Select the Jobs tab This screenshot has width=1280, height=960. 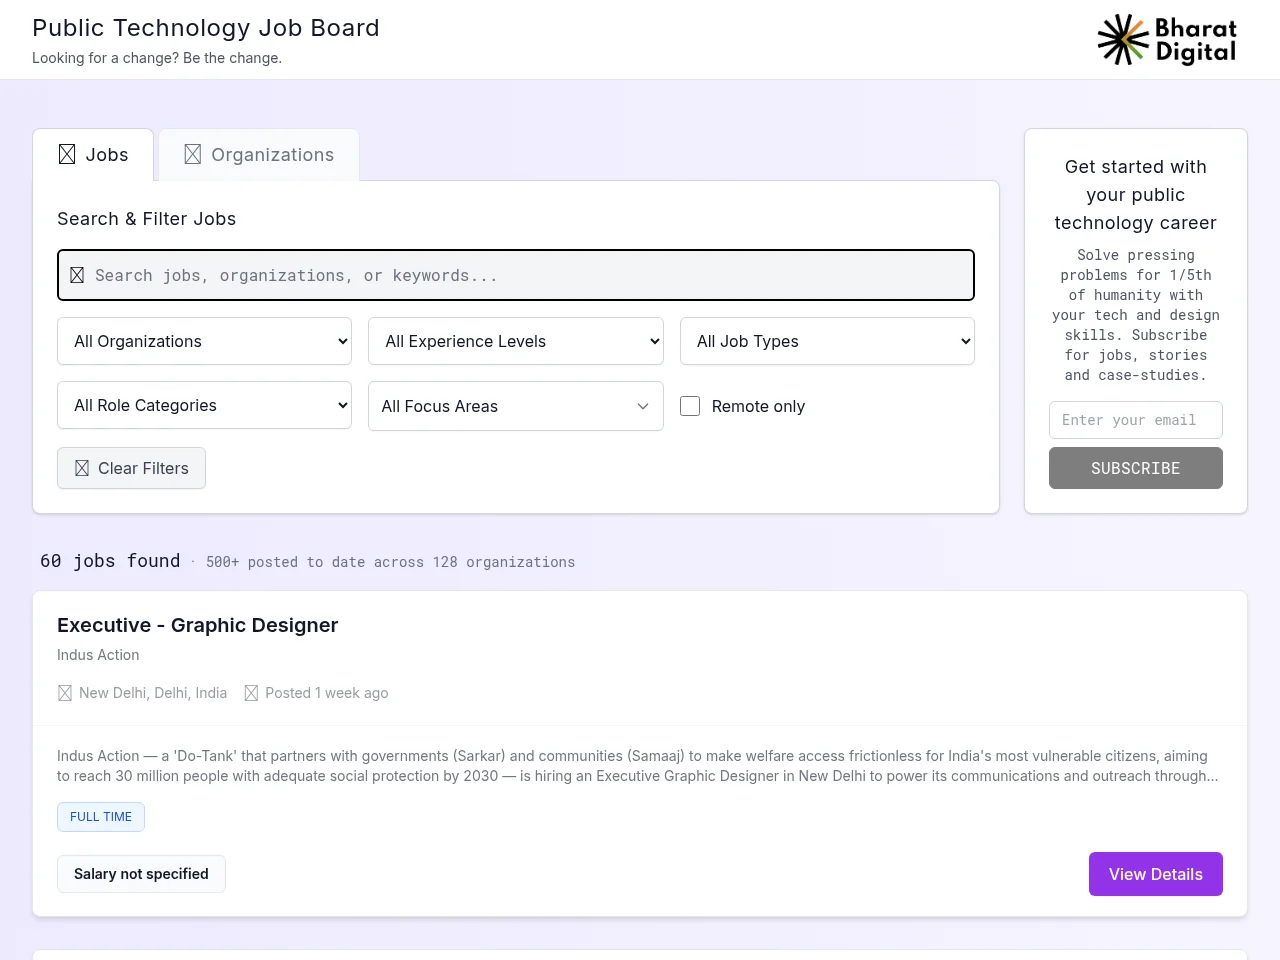point(93,155)
